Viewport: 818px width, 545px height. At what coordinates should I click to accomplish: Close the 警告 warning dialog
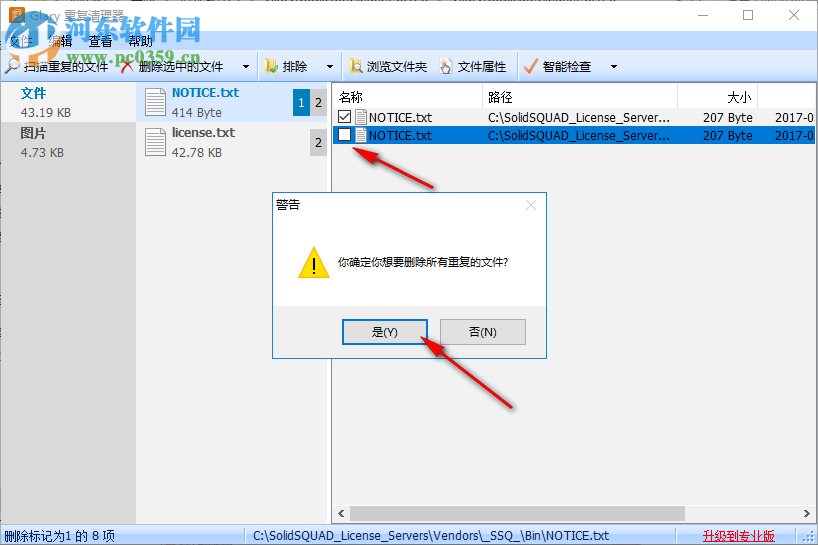531,205
